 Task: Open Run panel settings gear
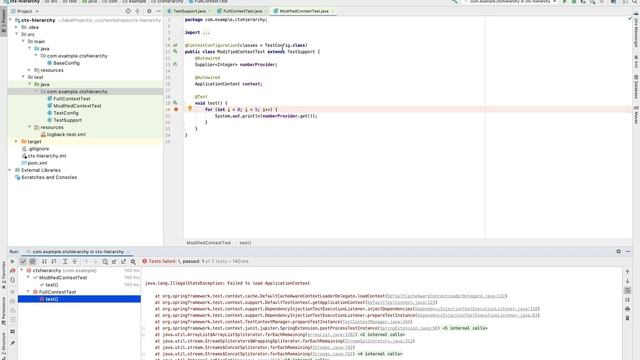(618, 251)
